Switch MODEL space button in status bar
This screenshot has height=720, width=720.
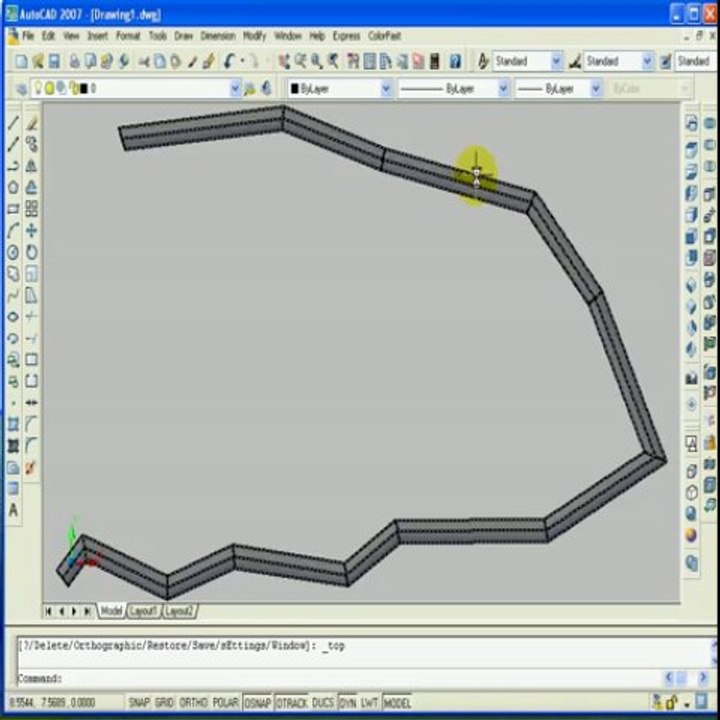[397, 703]
